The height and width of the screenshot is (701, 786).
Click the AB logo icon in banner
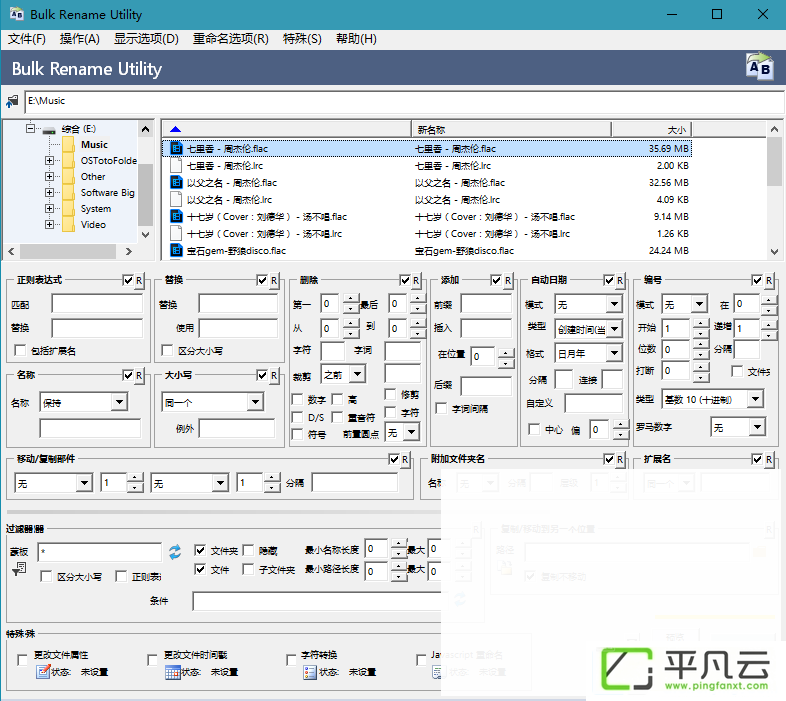[760, 67]
